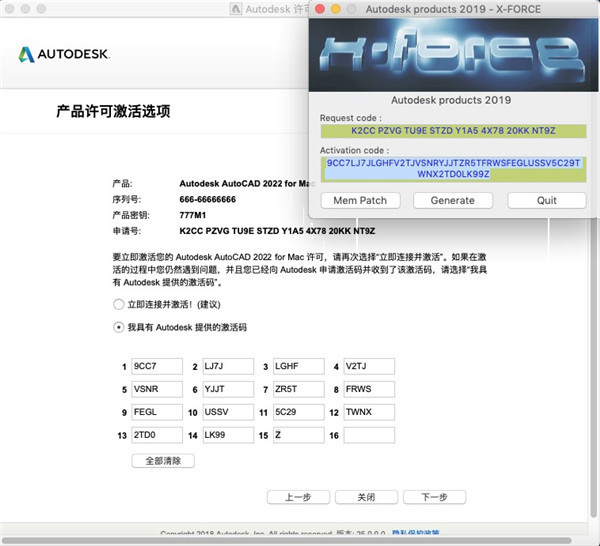
Task: Click the 下一步 next step button
Action: [x=434, y=497]
